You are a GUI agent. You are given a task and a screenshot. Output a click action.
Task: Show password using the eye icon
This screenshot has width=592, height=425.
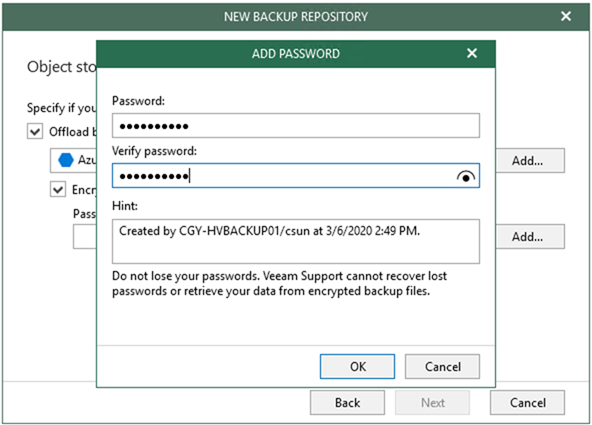pos(466,176)
